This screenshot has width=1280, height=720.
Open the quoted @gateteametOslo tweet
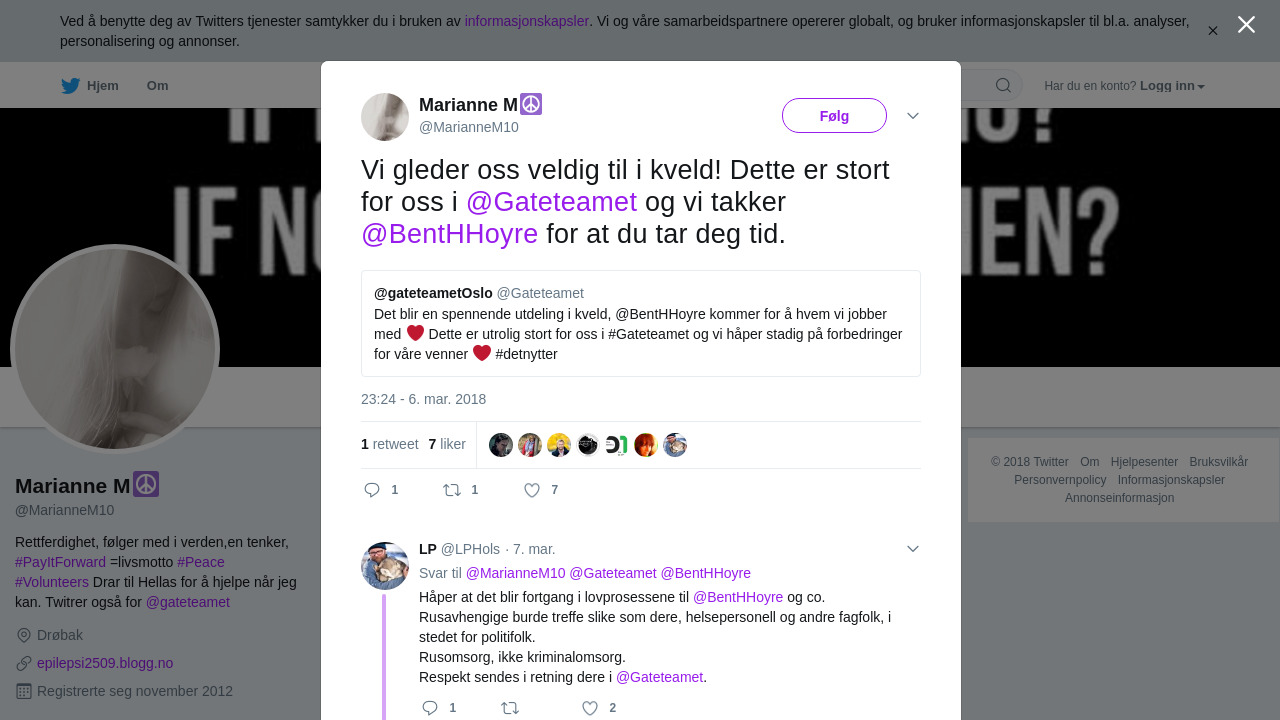coord(640,323)
